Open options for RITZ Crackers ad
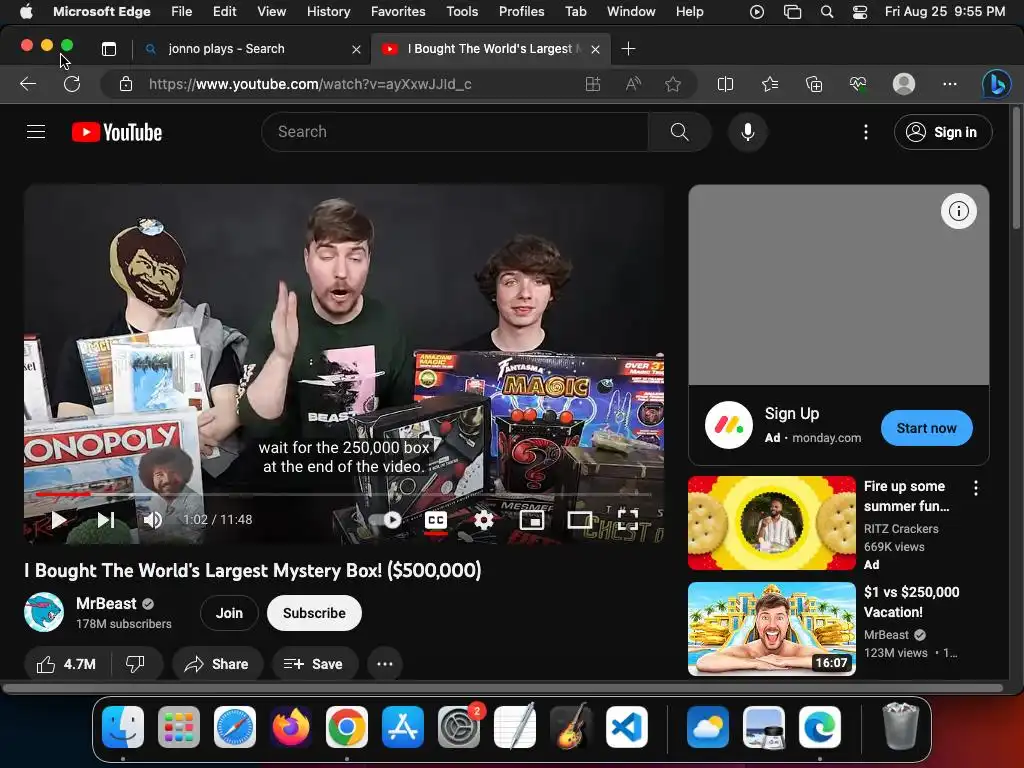Image resolution: width=1024 pixels, height=768 pixels. [x=976, y=488]
